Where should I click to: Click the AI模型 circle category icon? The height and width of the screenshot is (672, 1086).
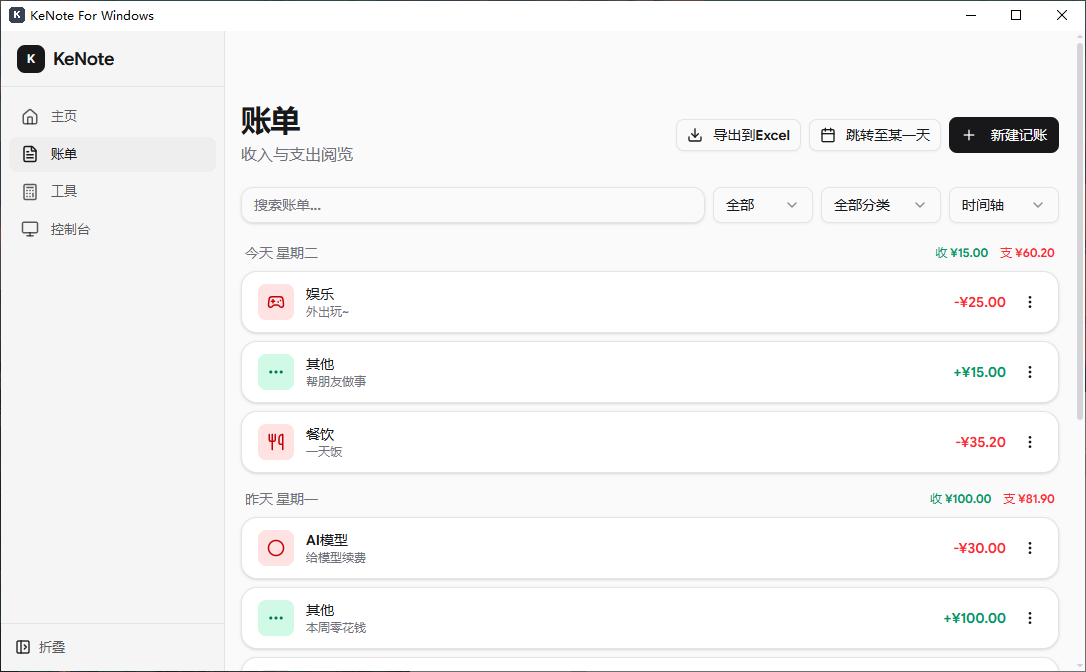click(276, 548)
